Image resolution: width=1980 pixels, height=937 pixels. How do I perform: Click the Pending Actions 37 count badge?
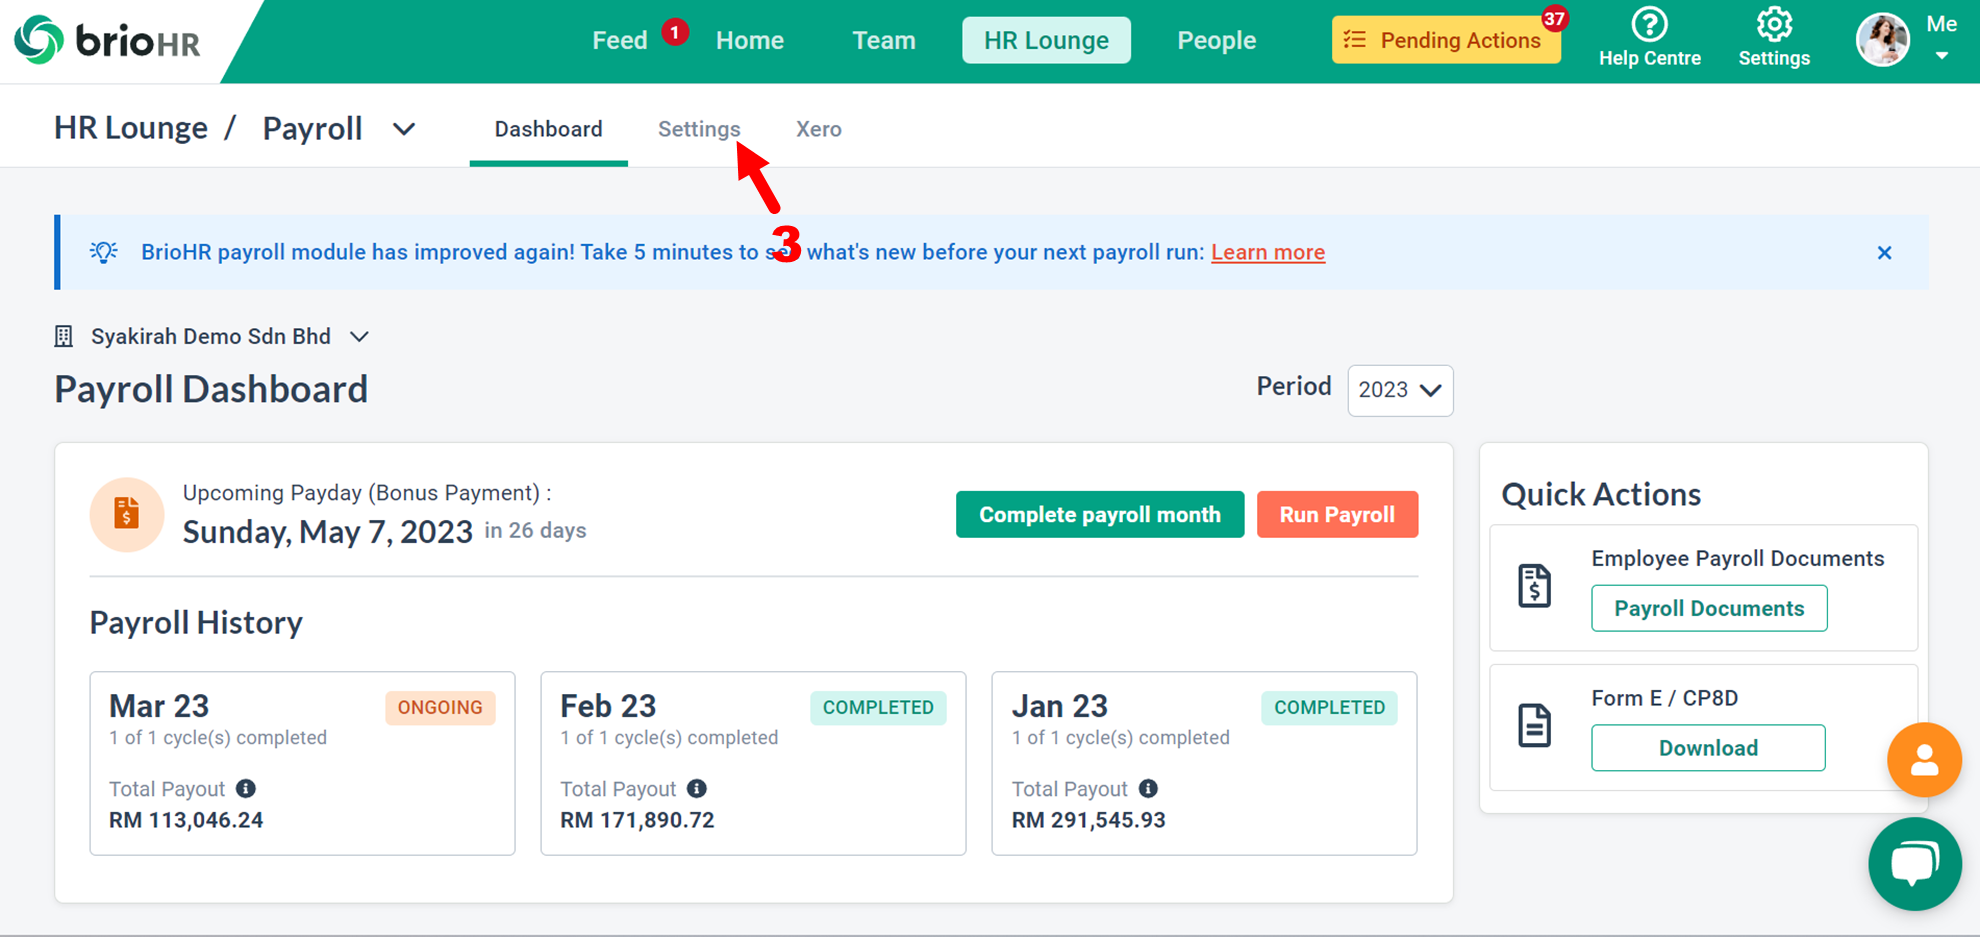point(1553,18)
